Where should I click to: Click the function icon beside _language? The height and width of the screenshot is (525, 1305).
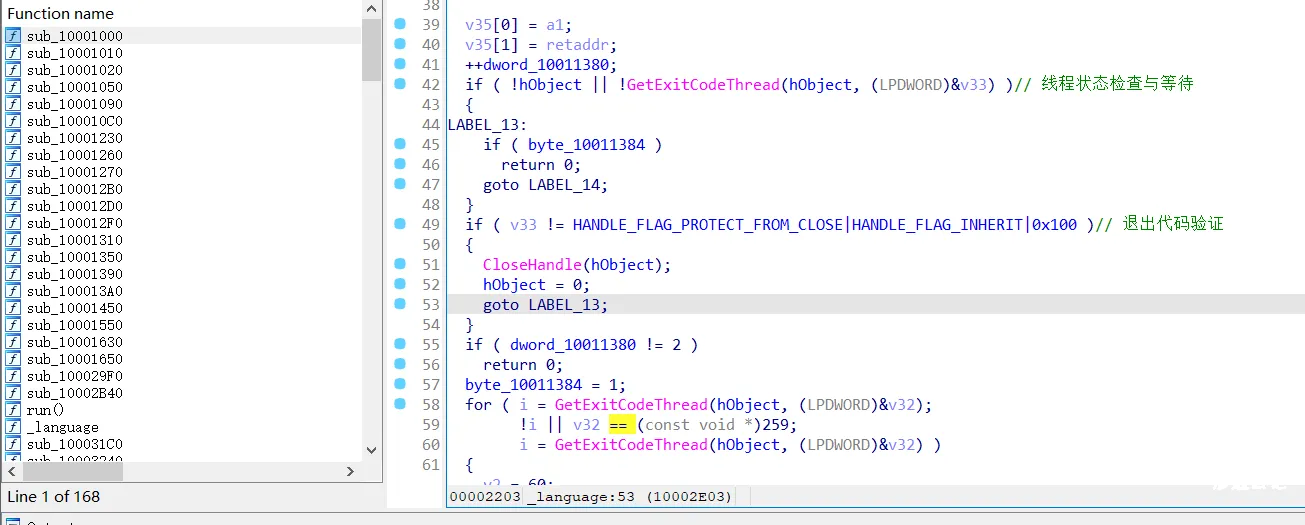coord(13,427)
